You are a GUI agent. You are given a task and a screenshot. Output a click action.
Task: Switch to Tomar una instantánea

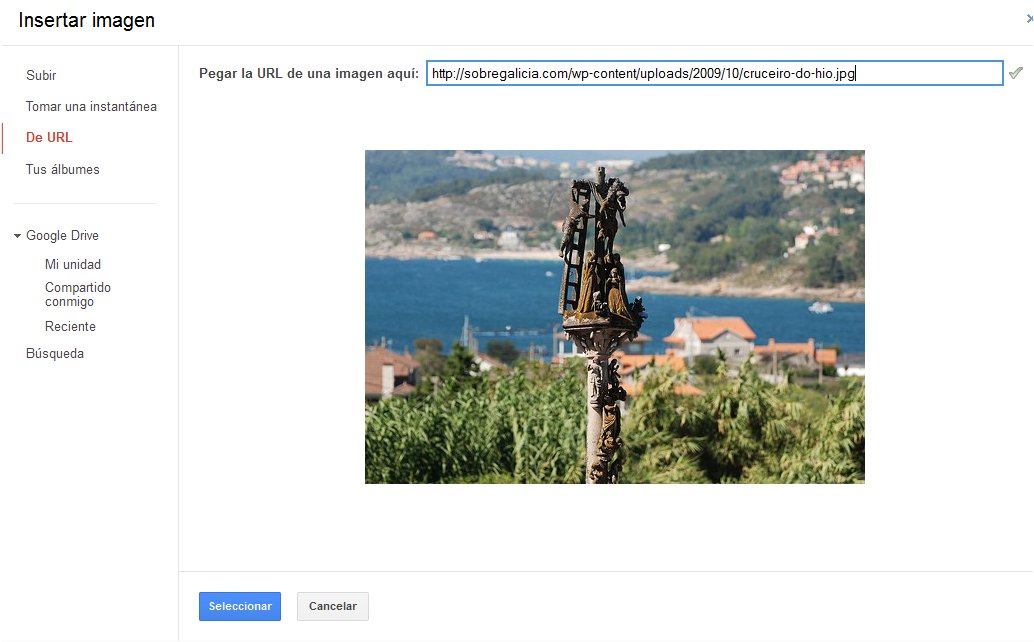[91, 106]
